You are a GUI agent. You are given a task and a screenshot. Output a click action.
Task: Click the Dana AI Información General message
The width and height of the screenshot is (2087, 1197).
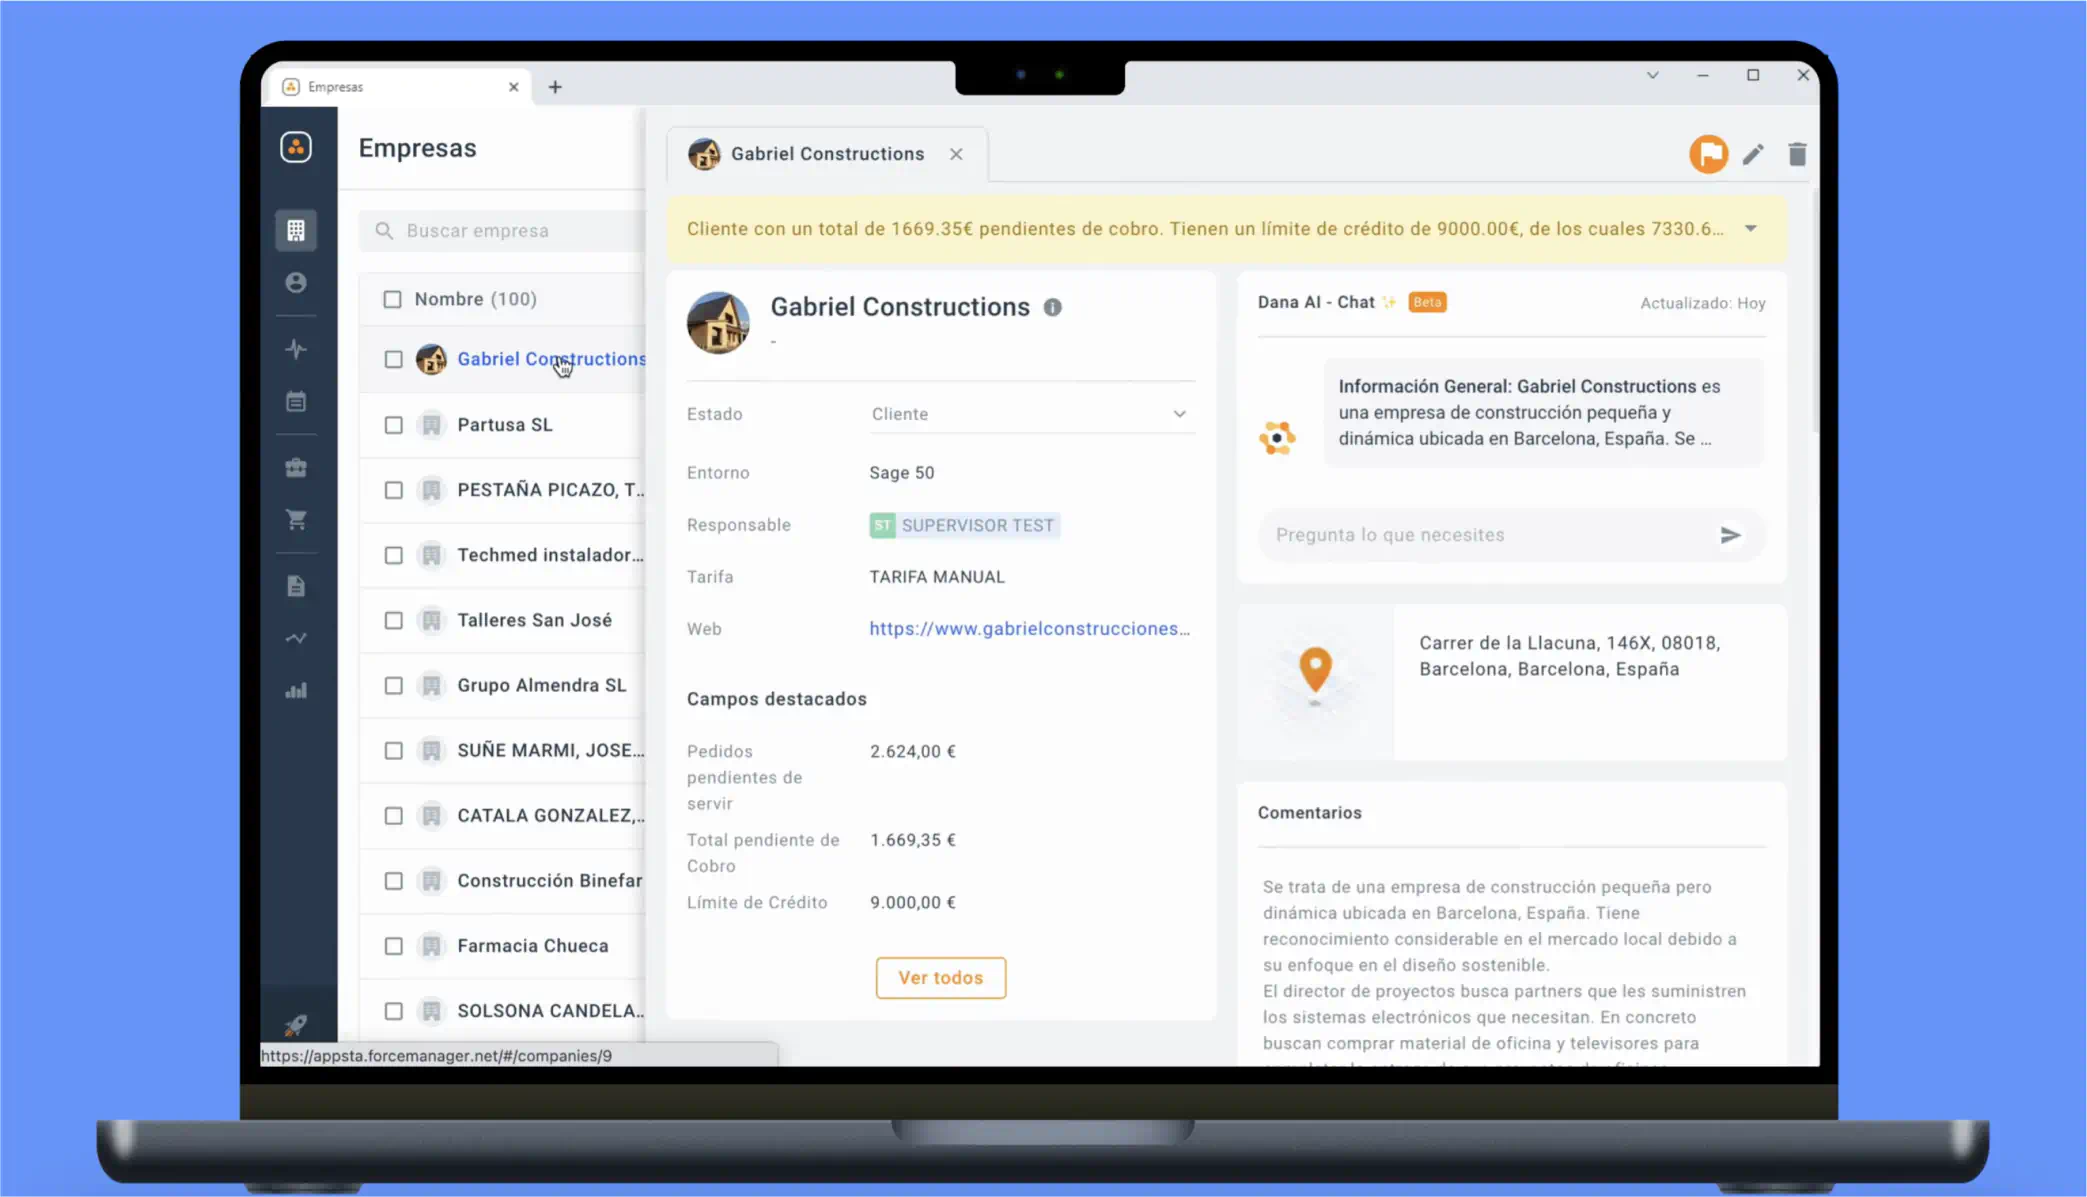point(1544,413)
